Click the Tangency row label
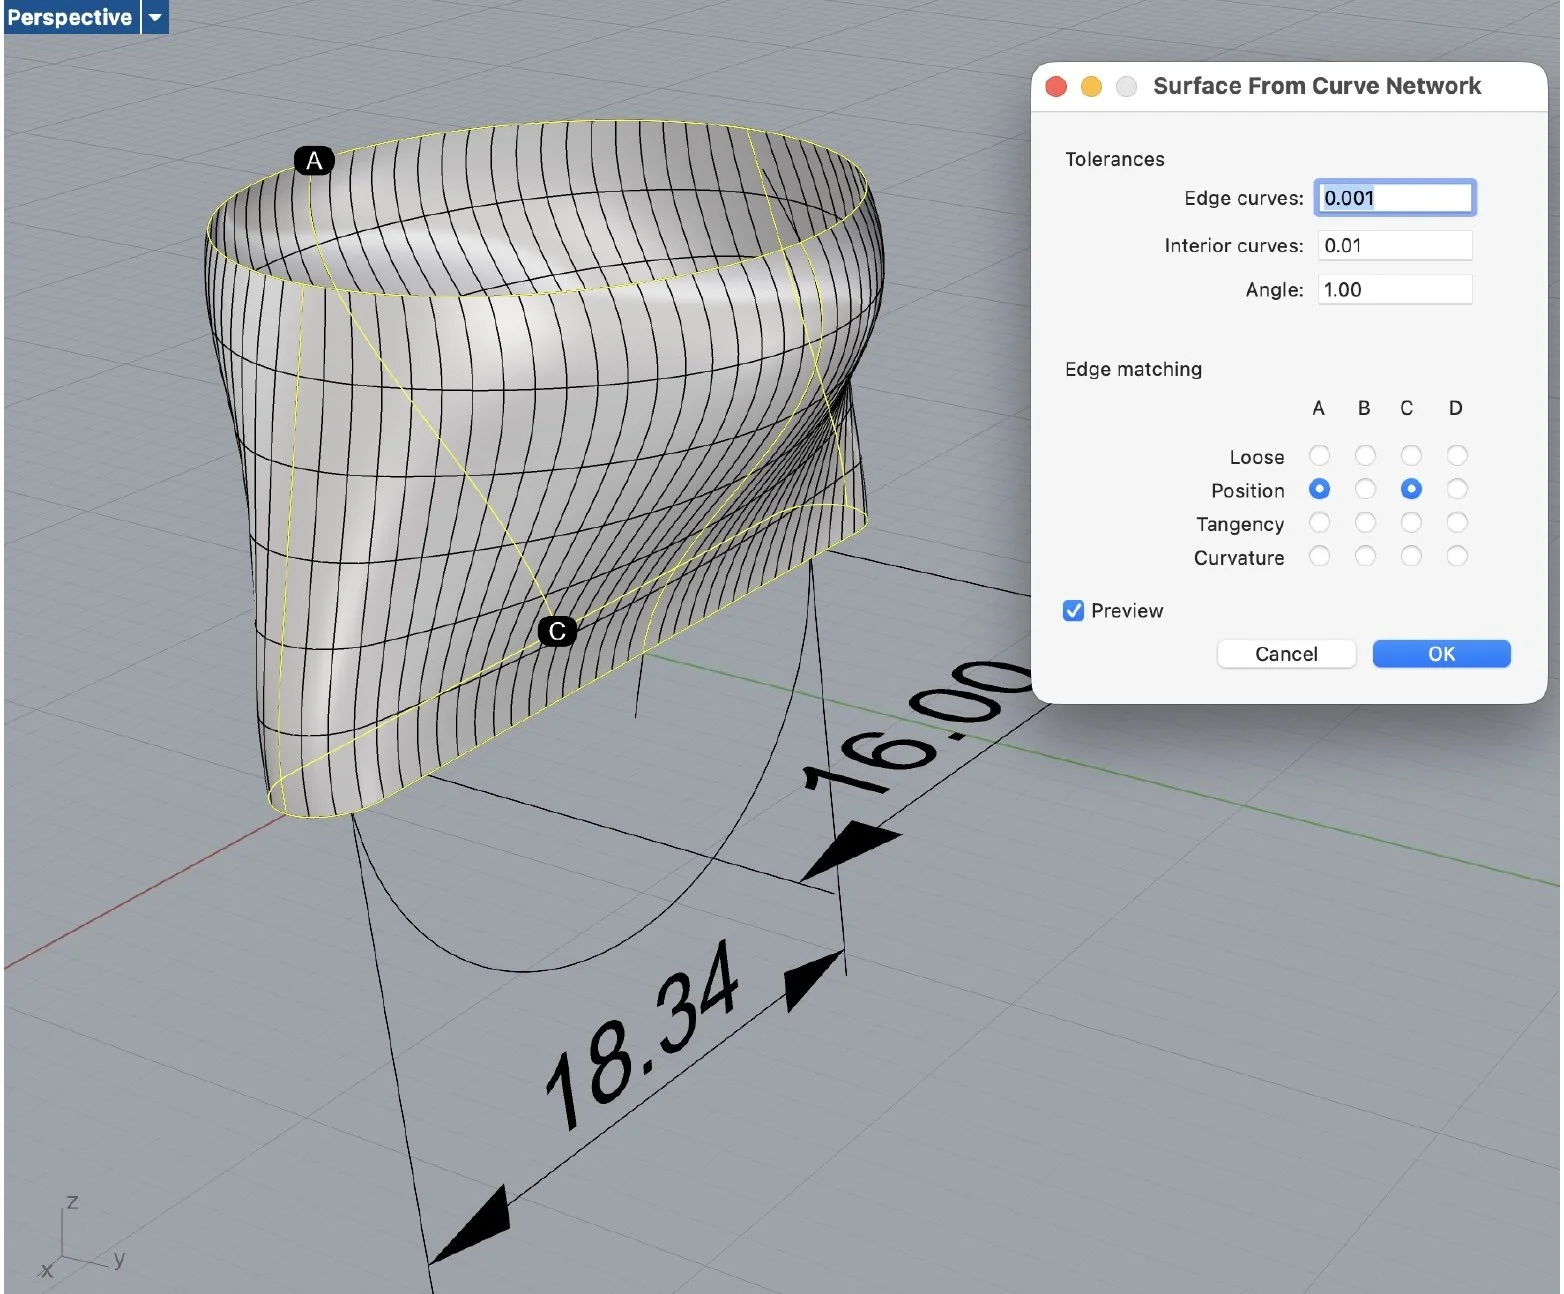 [x=1240, y=524]
